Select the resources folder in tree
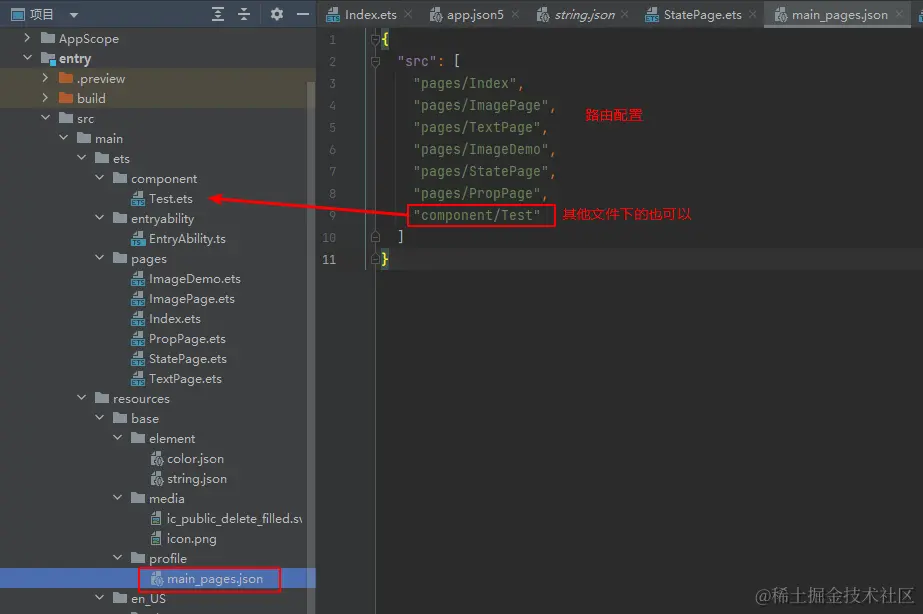This screenshot has height=614, width=923. pyautogui.click(x=141, y=399)
